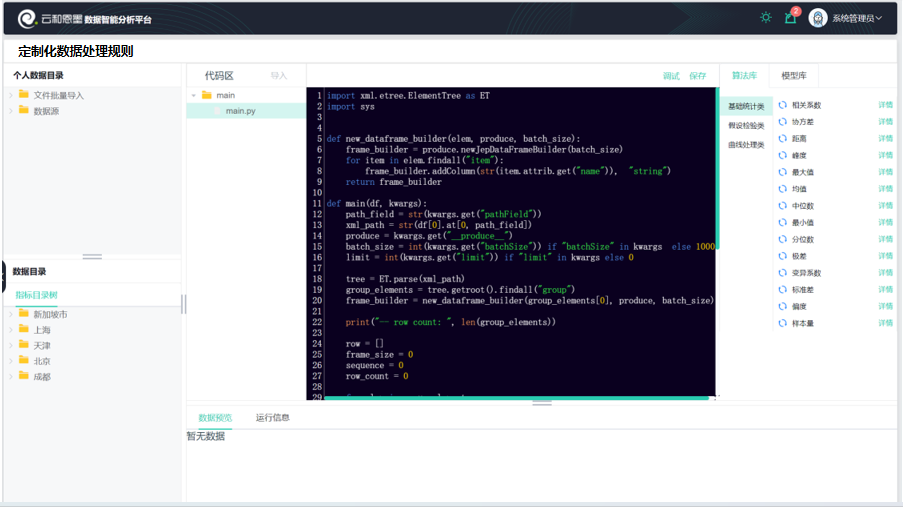Switch to the 模型库 tab
903x507 pixels.
click(794, 75)
